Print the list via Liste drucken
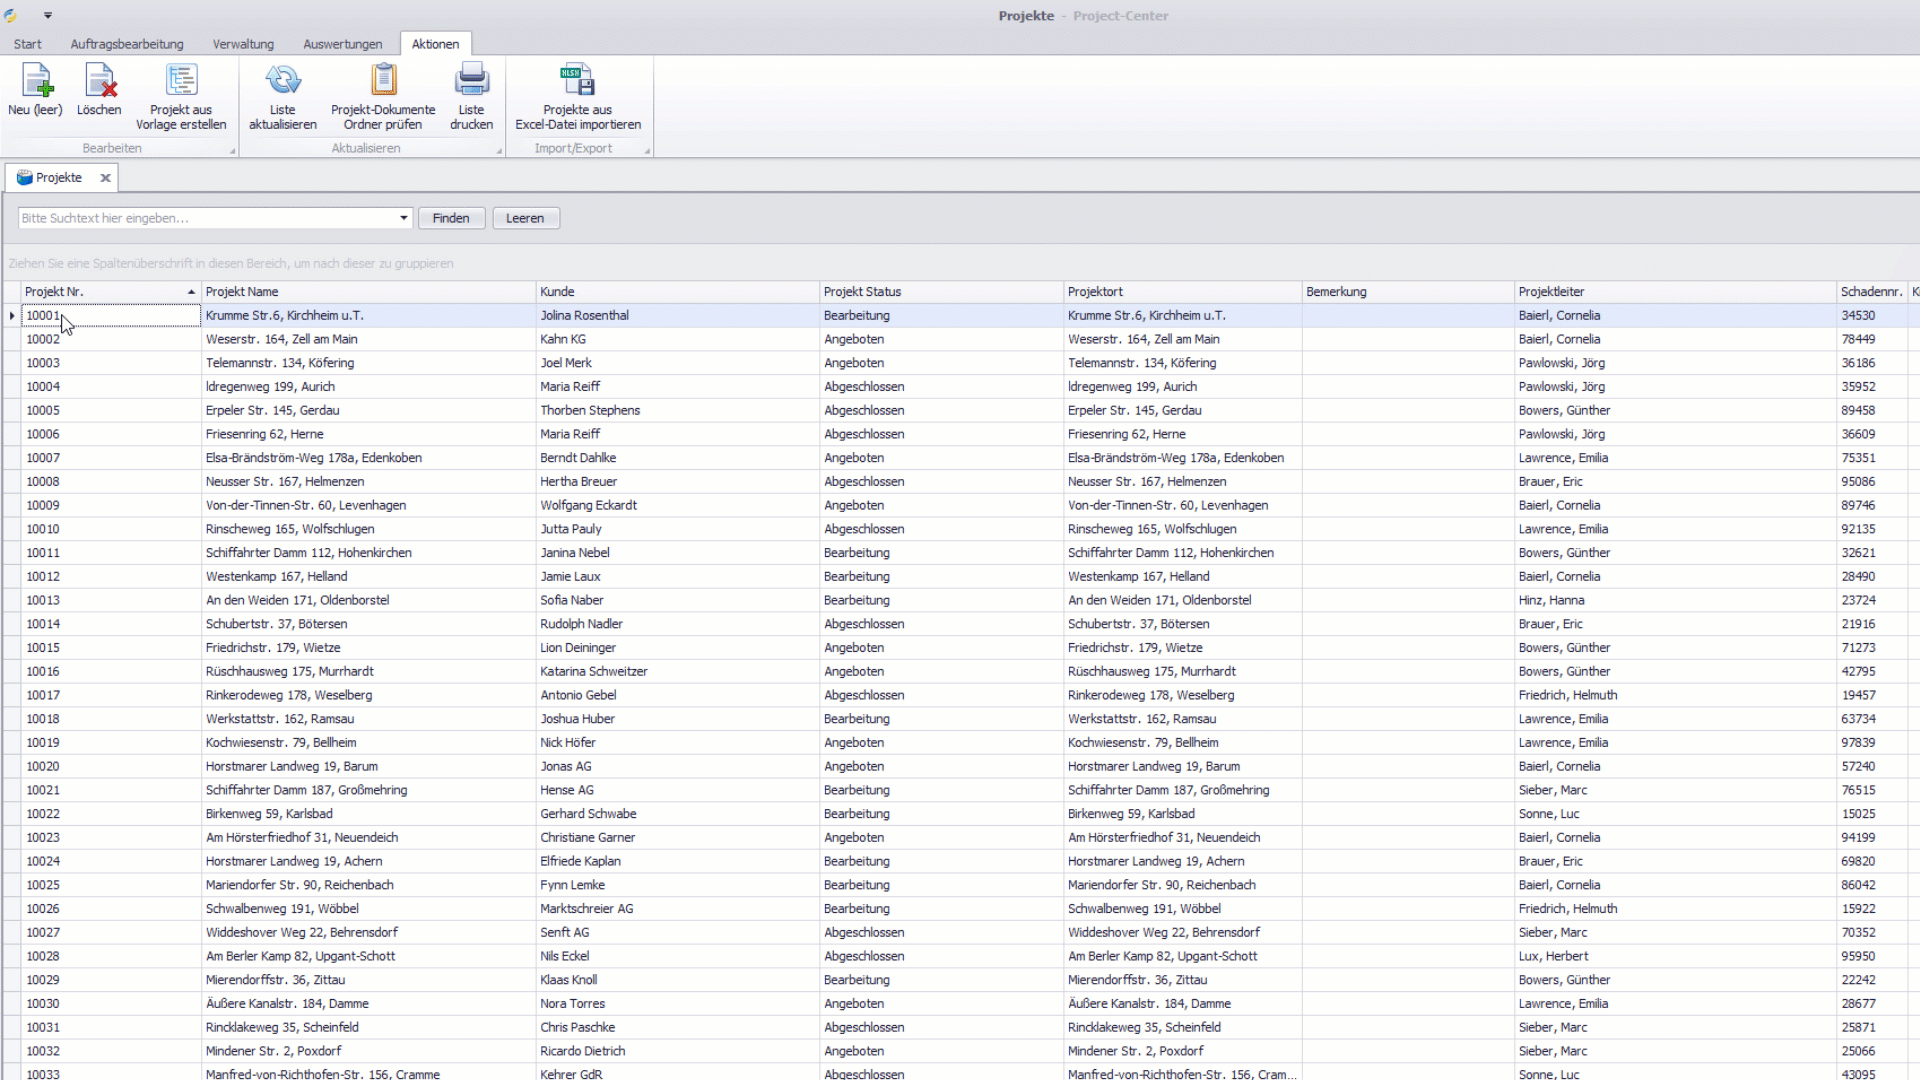Image resolution: width=1920 pixels, height=1080 pixels. [x=471, y=82]
